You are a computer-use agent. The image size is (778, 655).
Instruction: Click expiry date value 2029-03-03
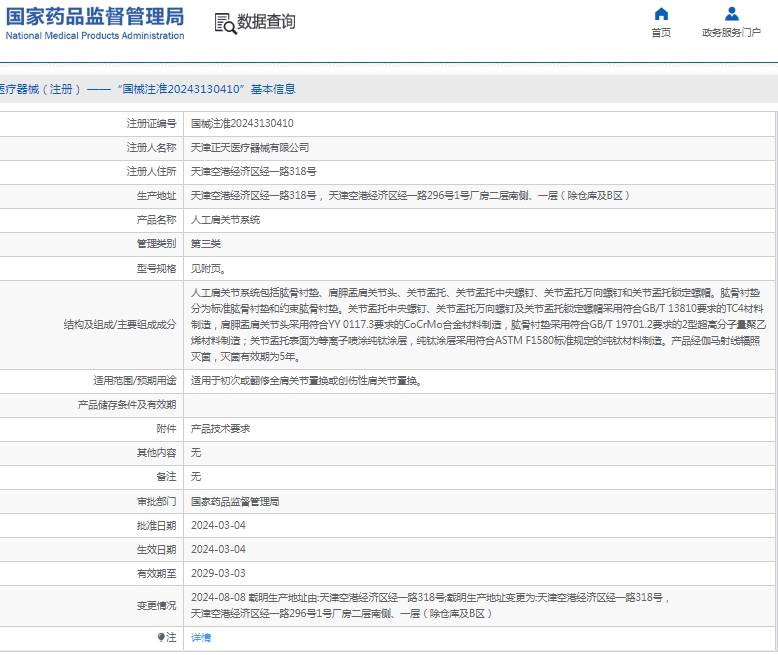218,574
